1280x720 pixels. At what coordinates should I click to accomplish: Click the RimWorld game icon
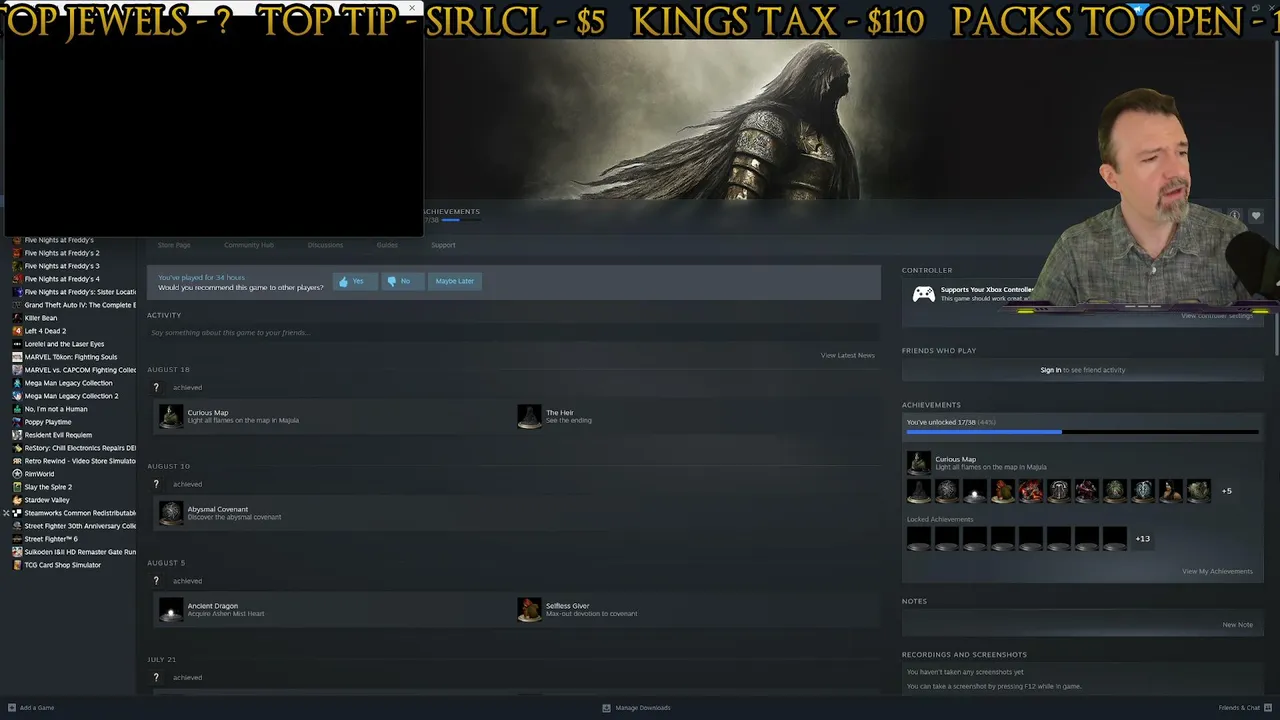[x=17, y=474]
